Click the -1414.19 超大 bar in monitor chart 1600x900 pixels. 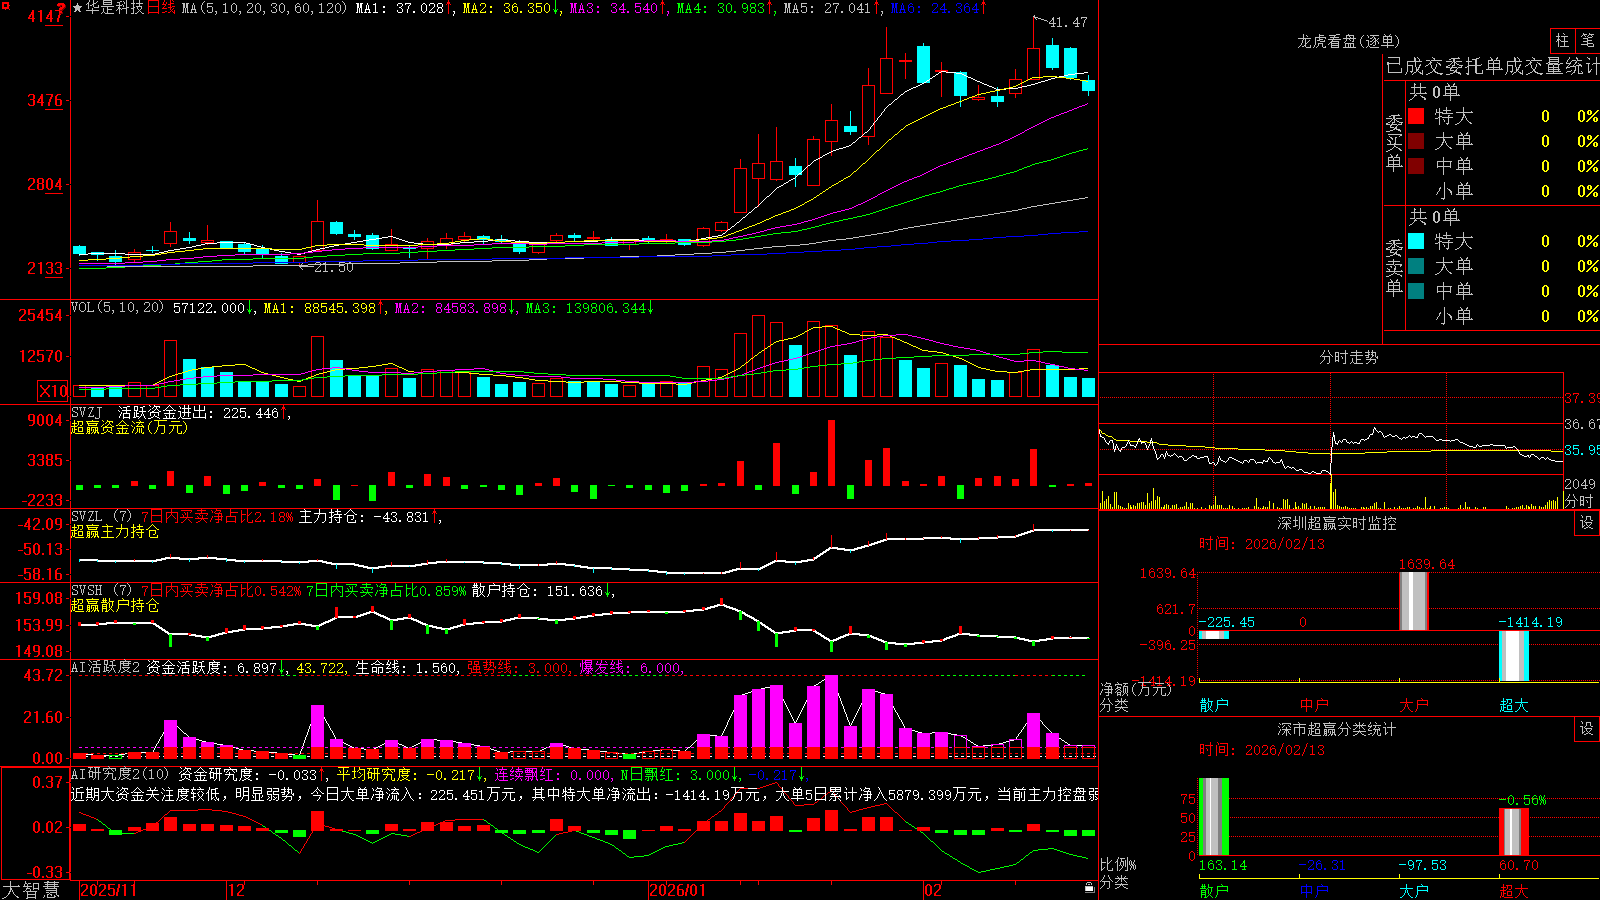point(1514,655)
